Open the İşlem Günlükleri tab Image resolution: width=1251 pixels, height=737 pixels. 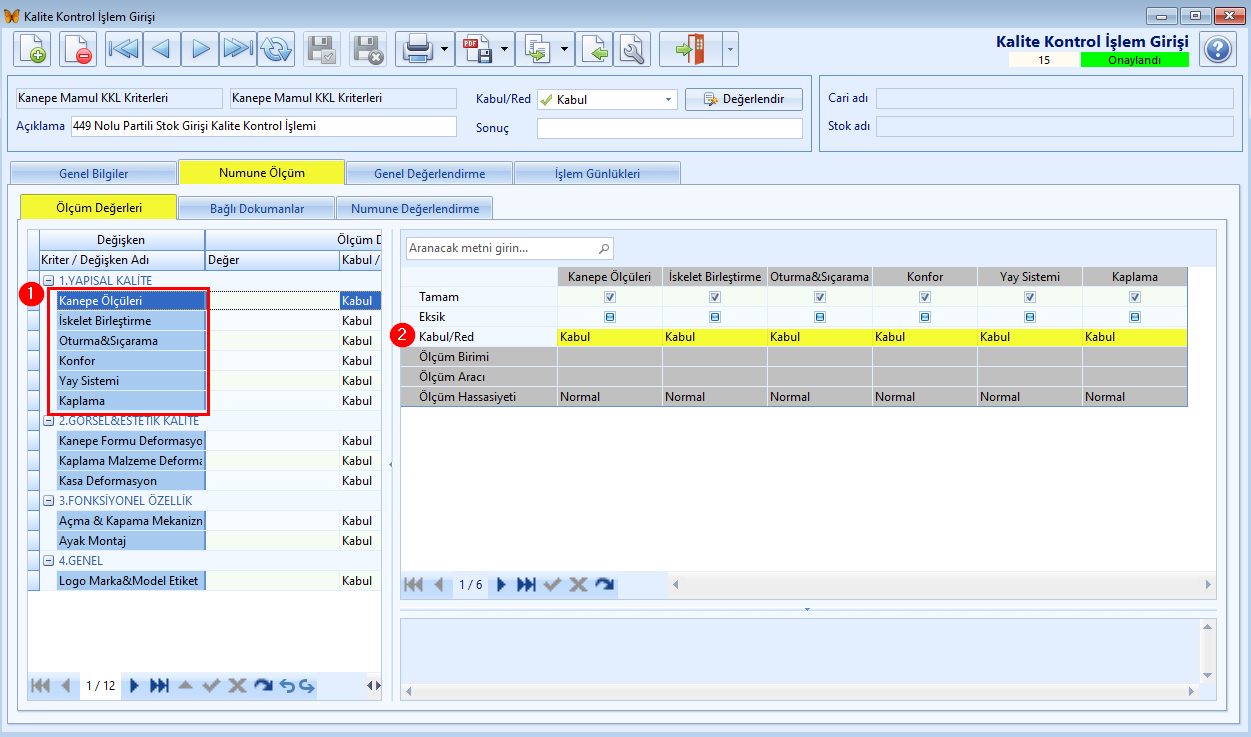pyautogui.click(x=598, y=173)
